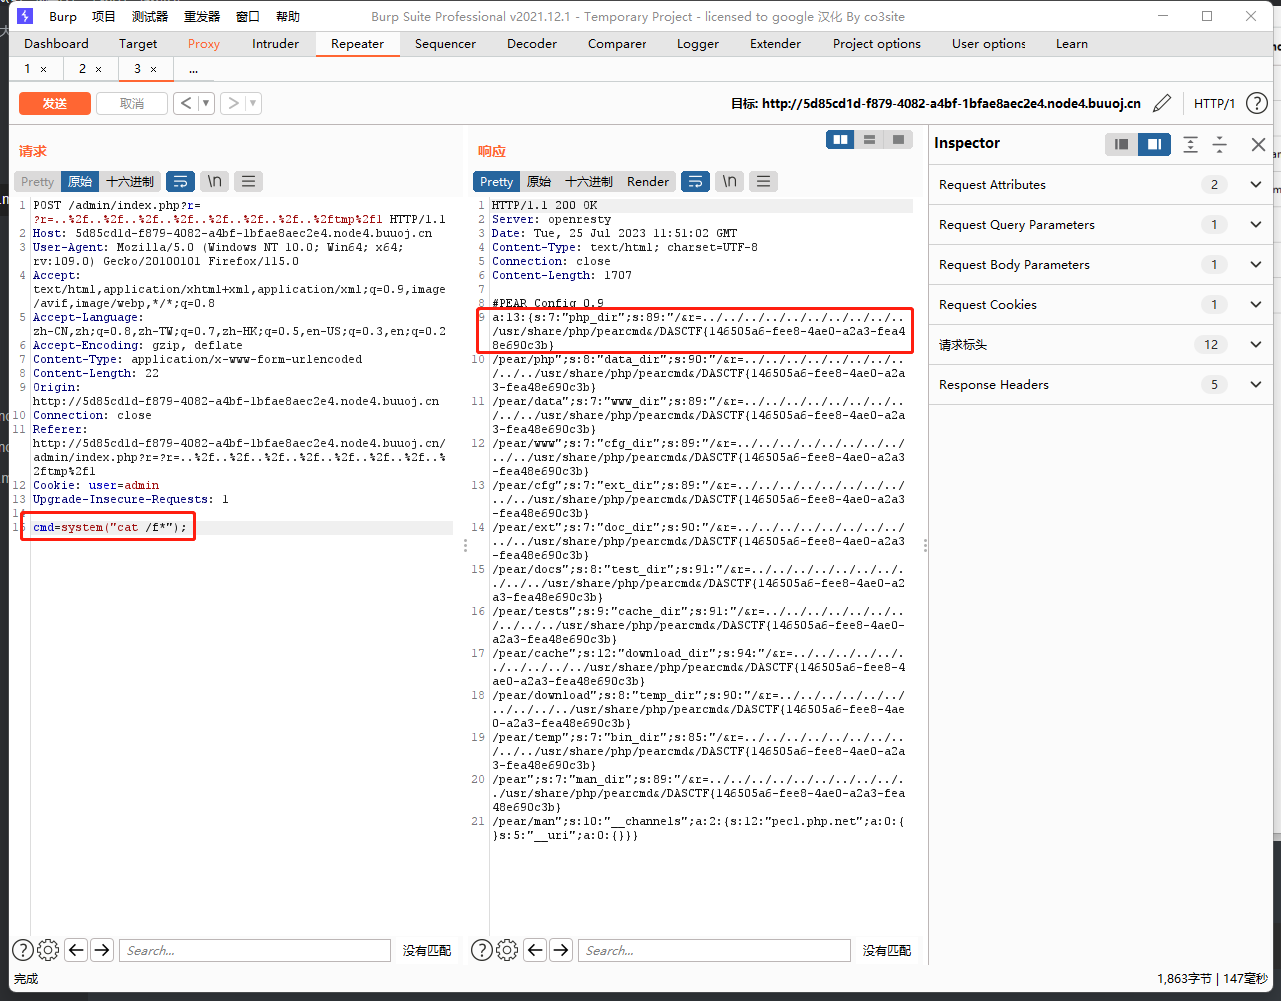Switch response view to Render
Viewport: 1281px width, 1001px height.
coord(648,181)
